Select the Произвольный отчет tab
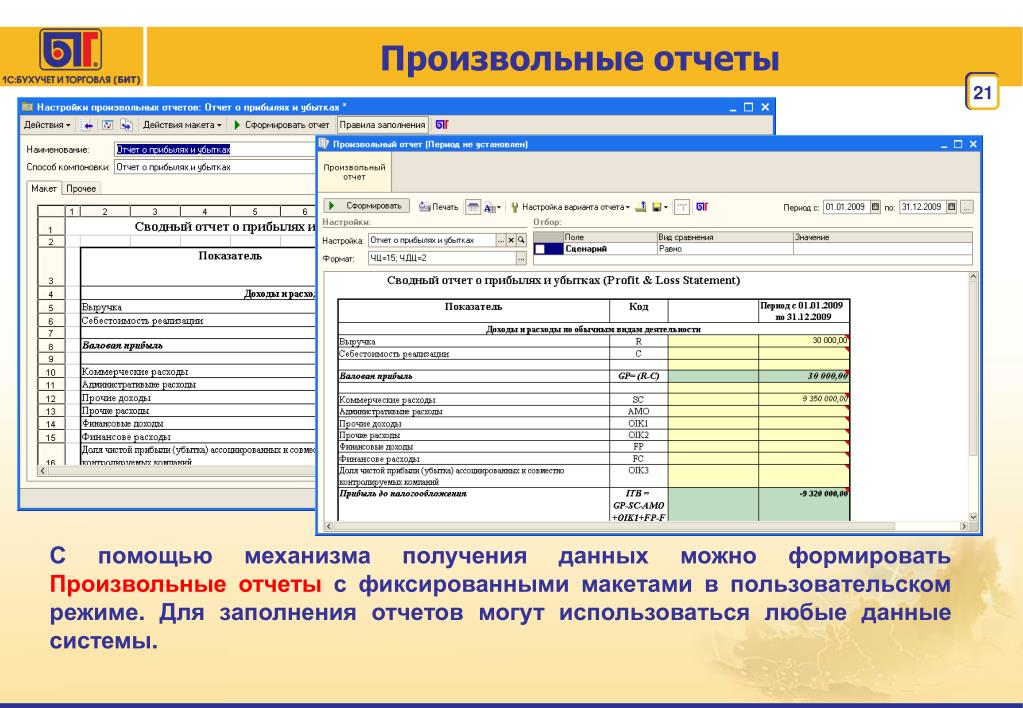Viewport: 1023px width, 708px height. [x=354, y=172]
